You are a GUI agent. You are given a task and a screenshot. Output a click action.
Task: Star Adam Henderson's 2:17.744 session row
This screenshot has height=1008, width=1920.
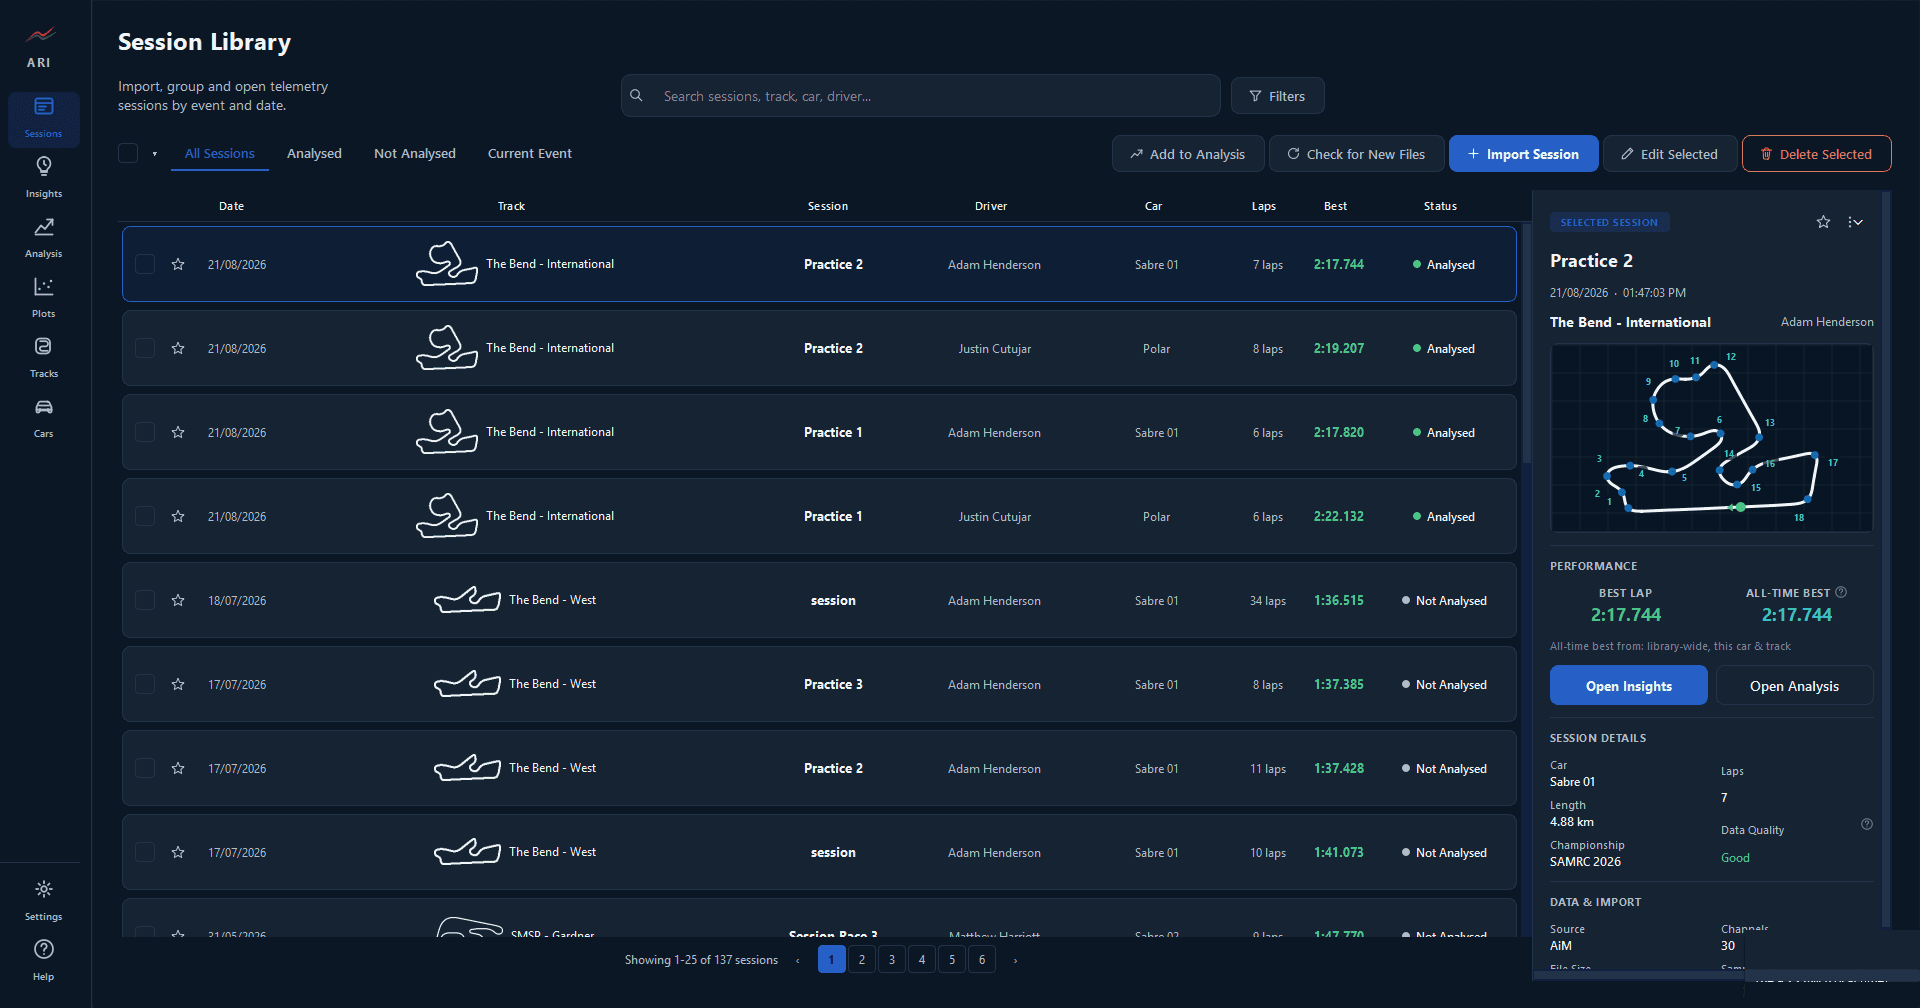tap(178, 264)
